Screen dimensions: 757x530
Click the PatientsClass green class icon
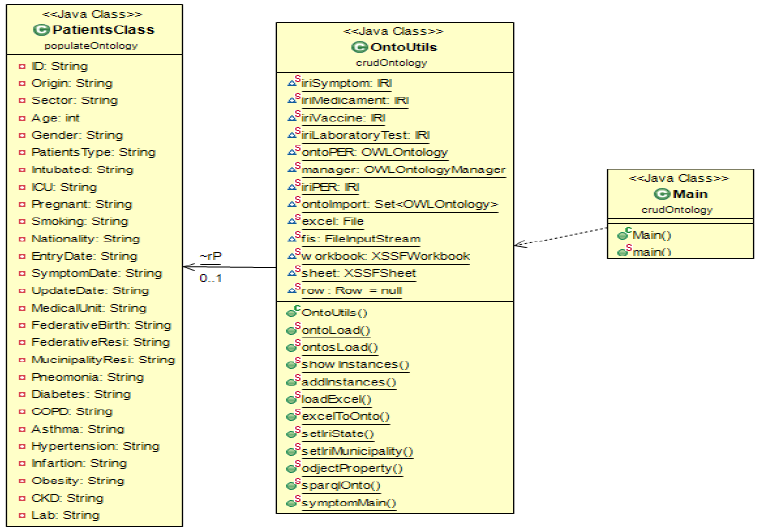pos(41,30)
